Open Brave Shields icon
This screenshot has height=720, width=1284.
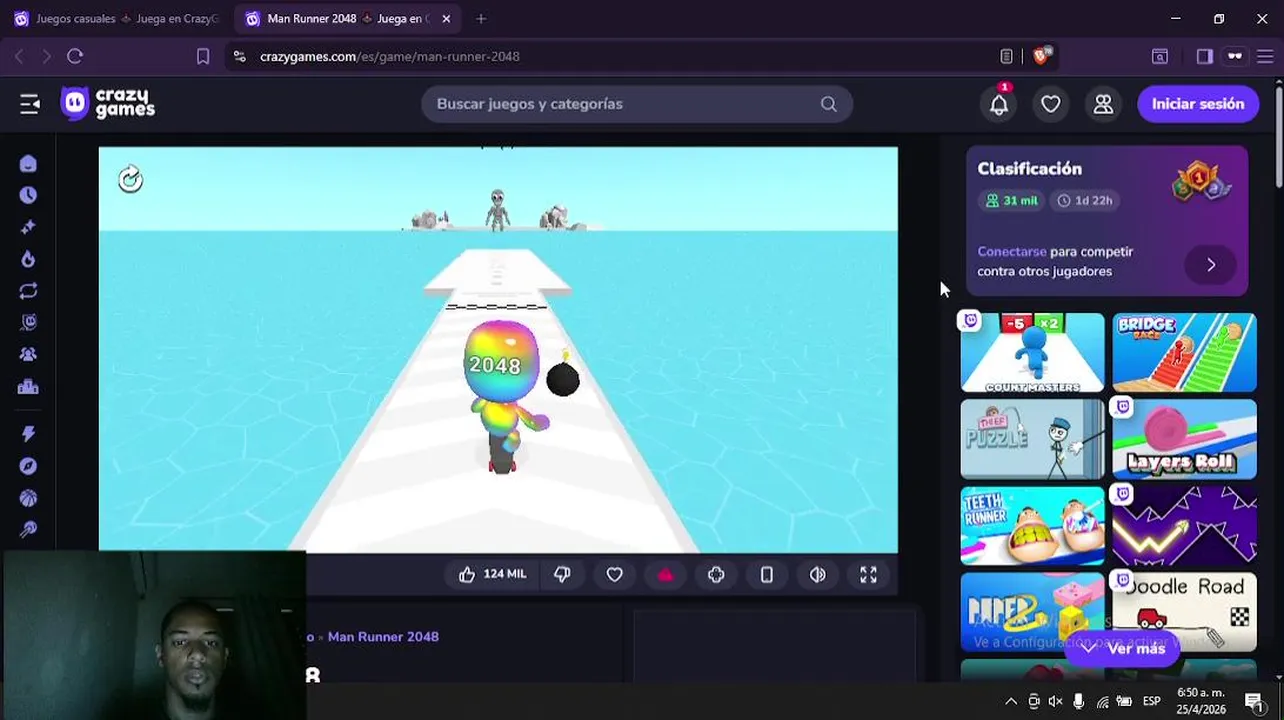[1041, 56]
